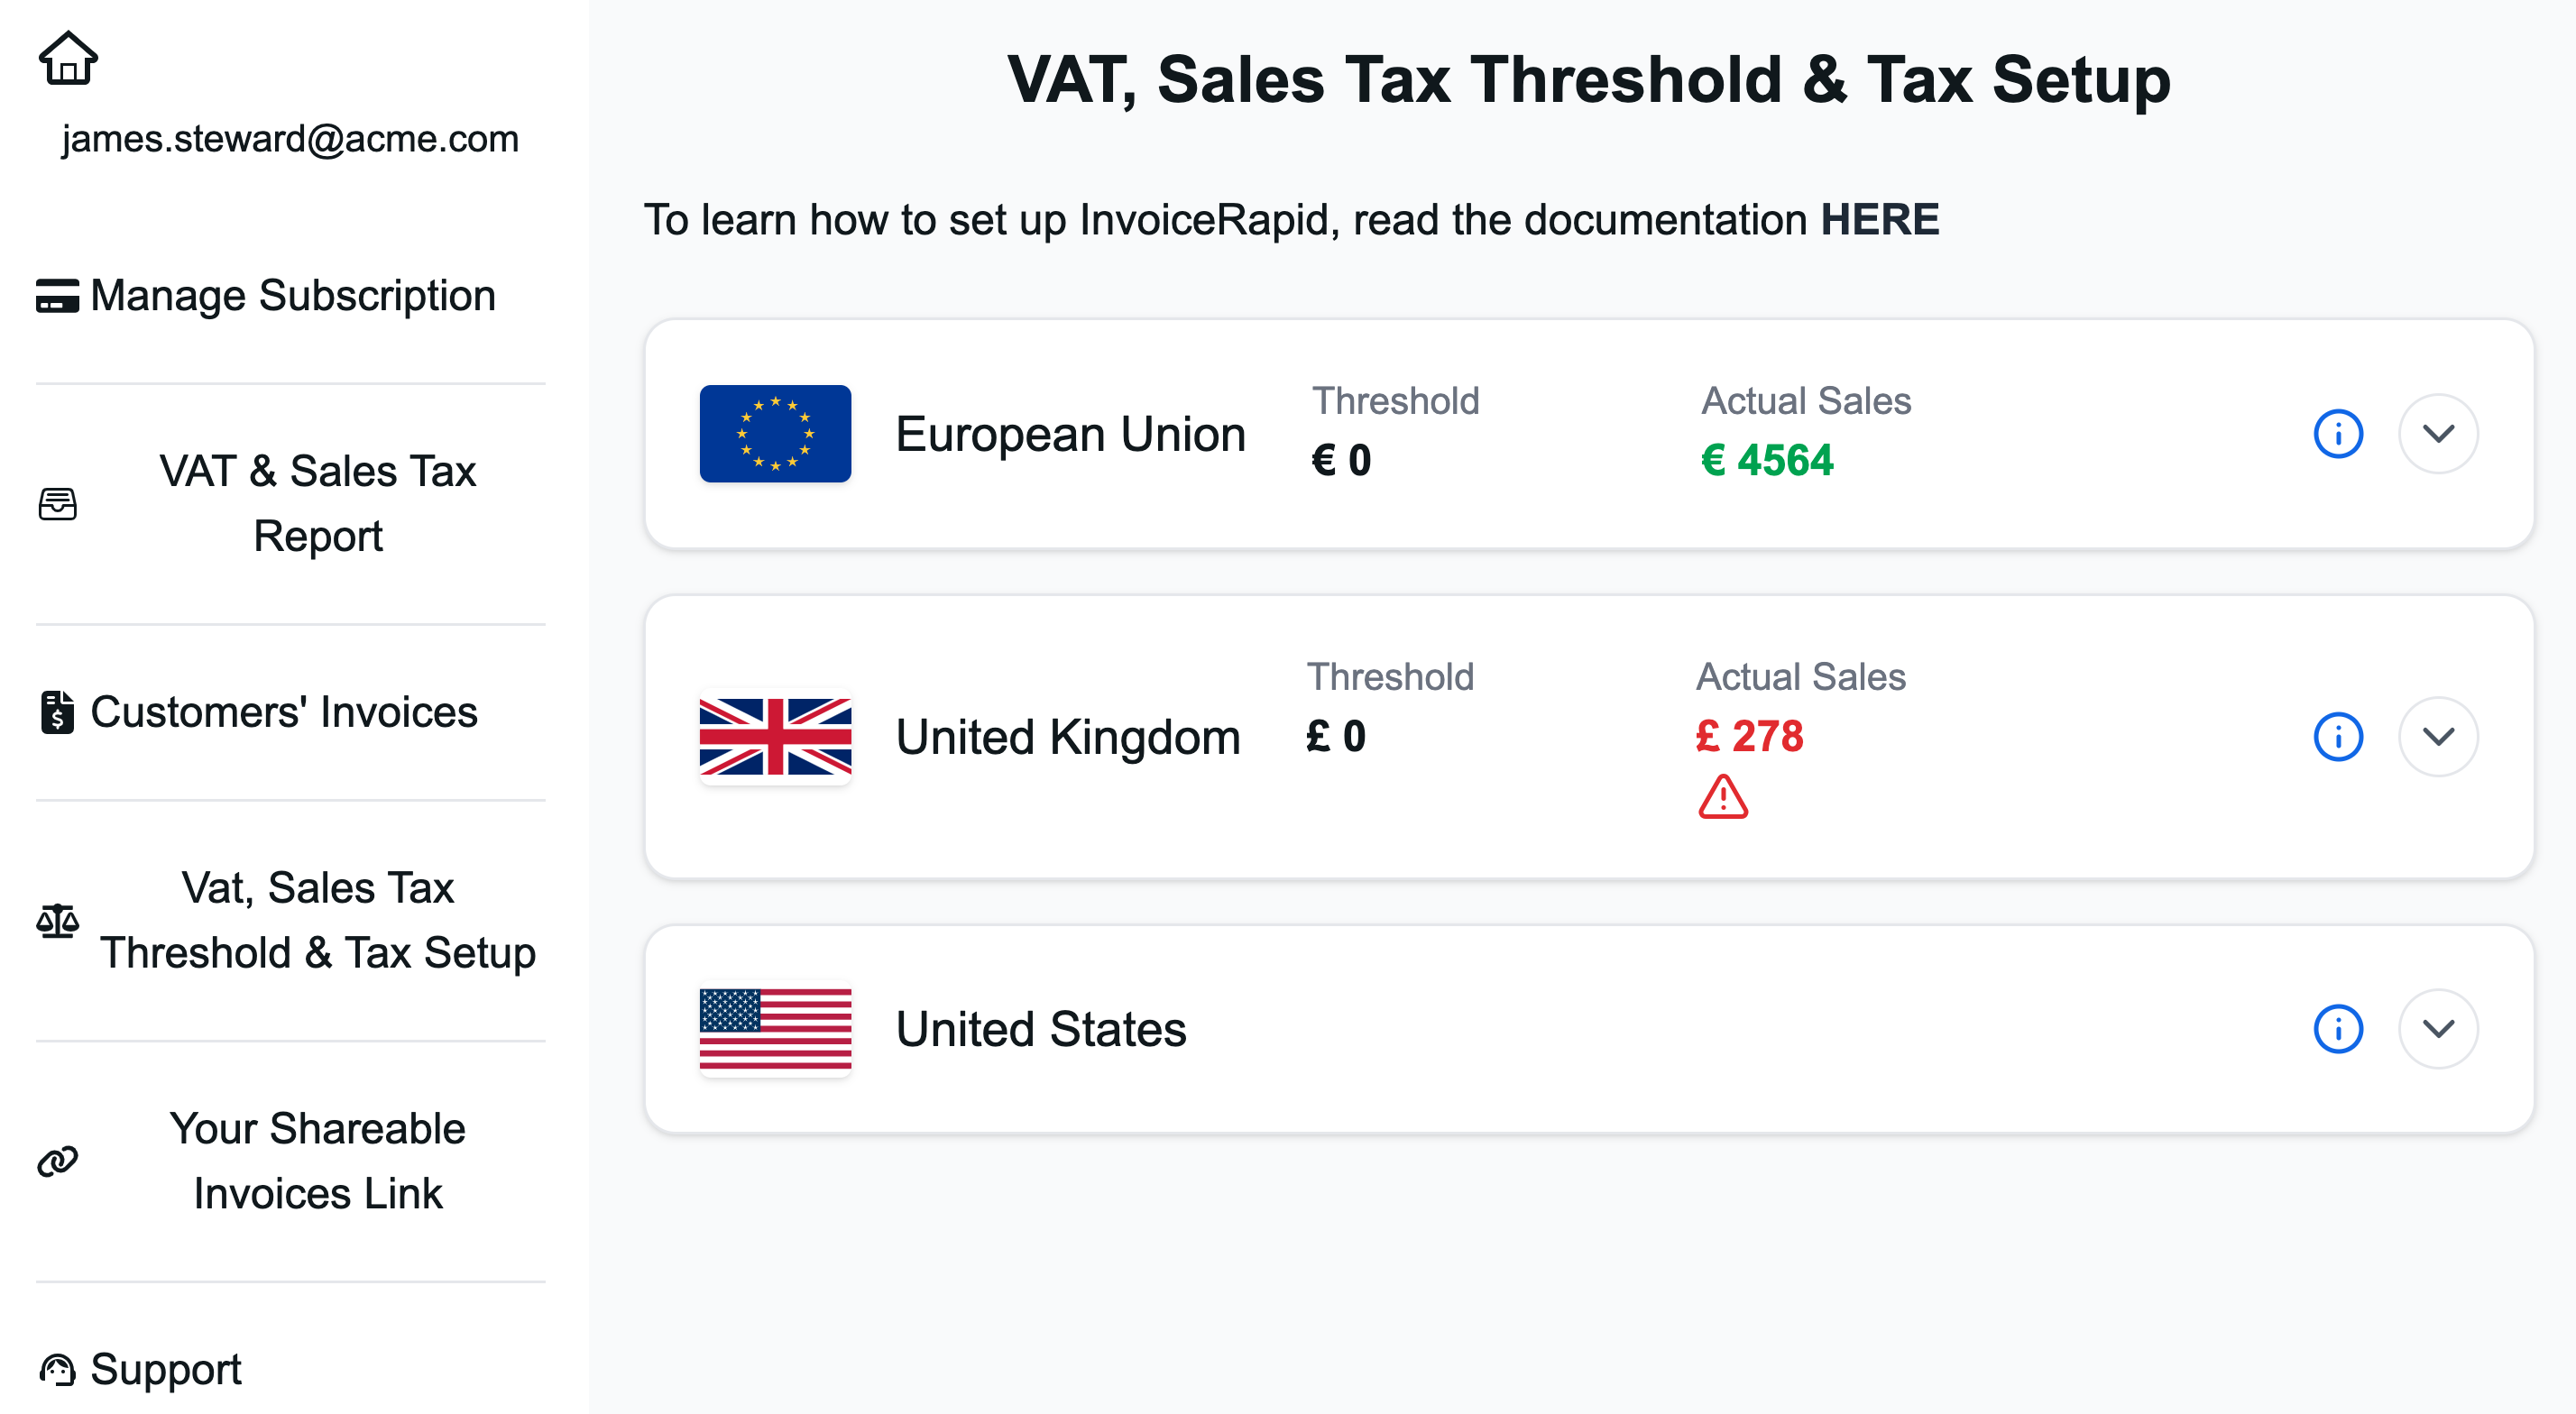Open Customers' Invoices

click(x=284, y=712)
